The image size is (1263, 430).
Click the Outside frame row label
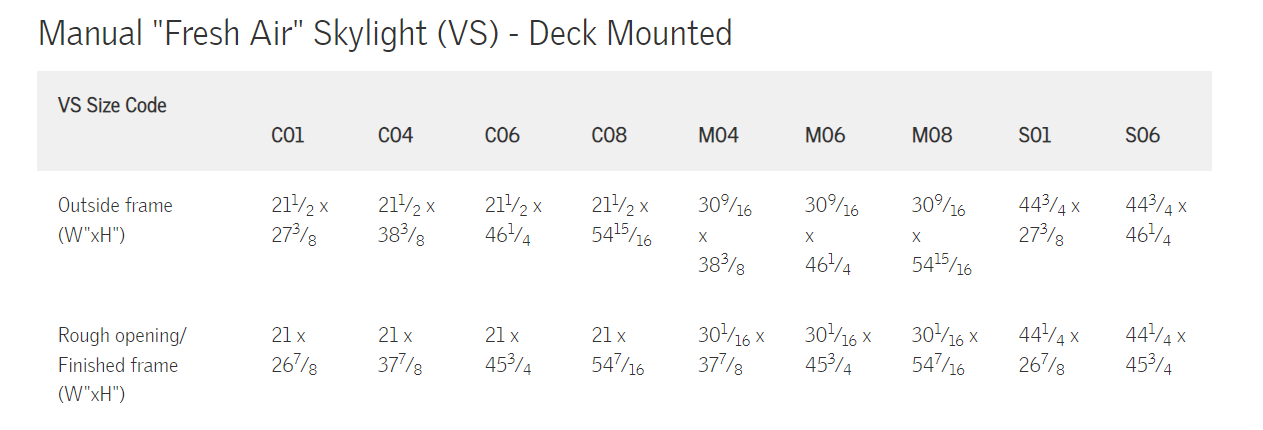(x=115, y=221)
